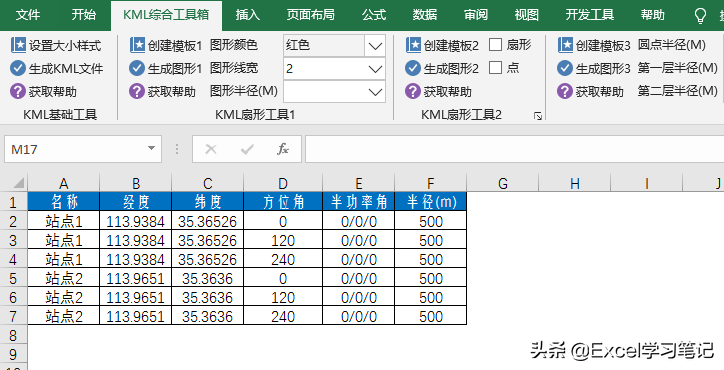
Task: Click 生成图形2 checkmark icon
Action: click(x=413, y=68)
